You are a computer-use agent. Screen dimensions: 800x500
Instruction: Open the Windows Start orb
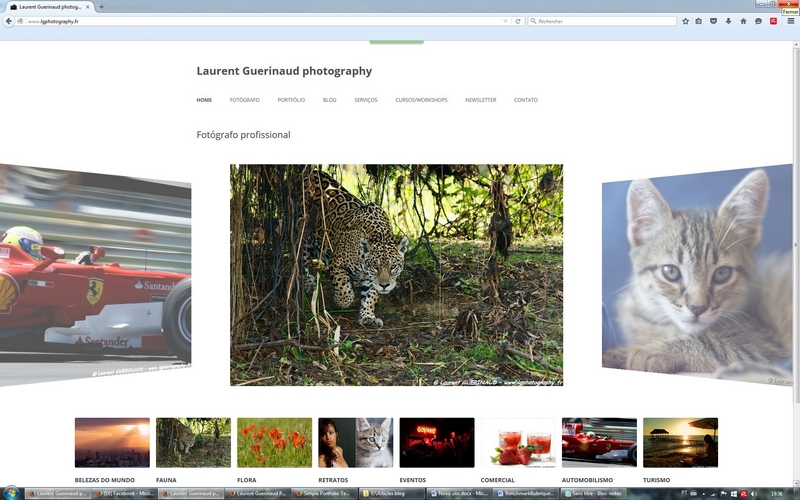pyautogui.click(x=11, y=493)
